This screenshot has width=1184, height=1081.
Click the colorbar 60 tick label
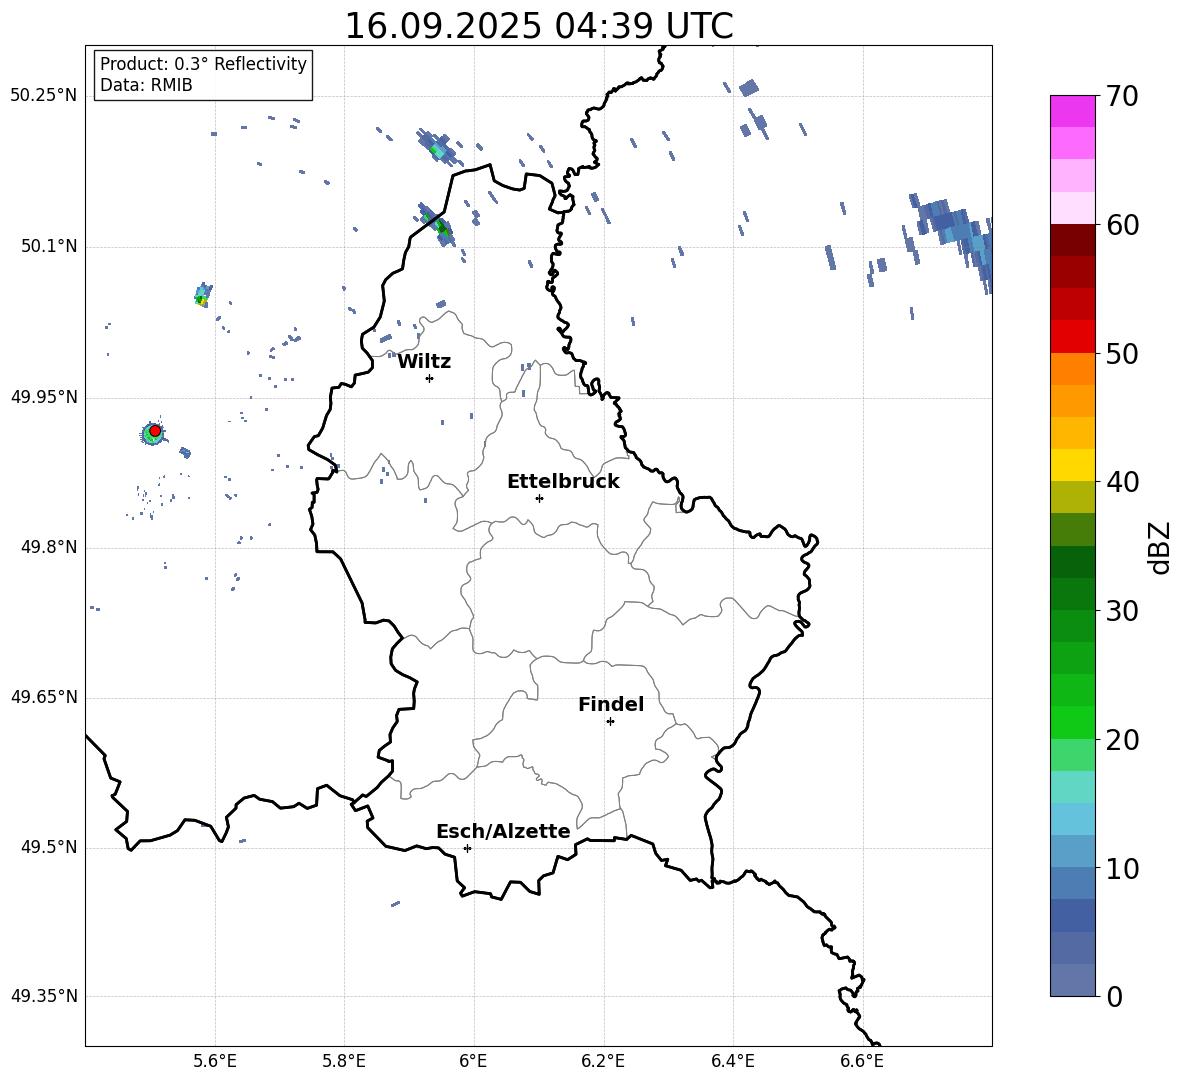tap(1122, 225)
